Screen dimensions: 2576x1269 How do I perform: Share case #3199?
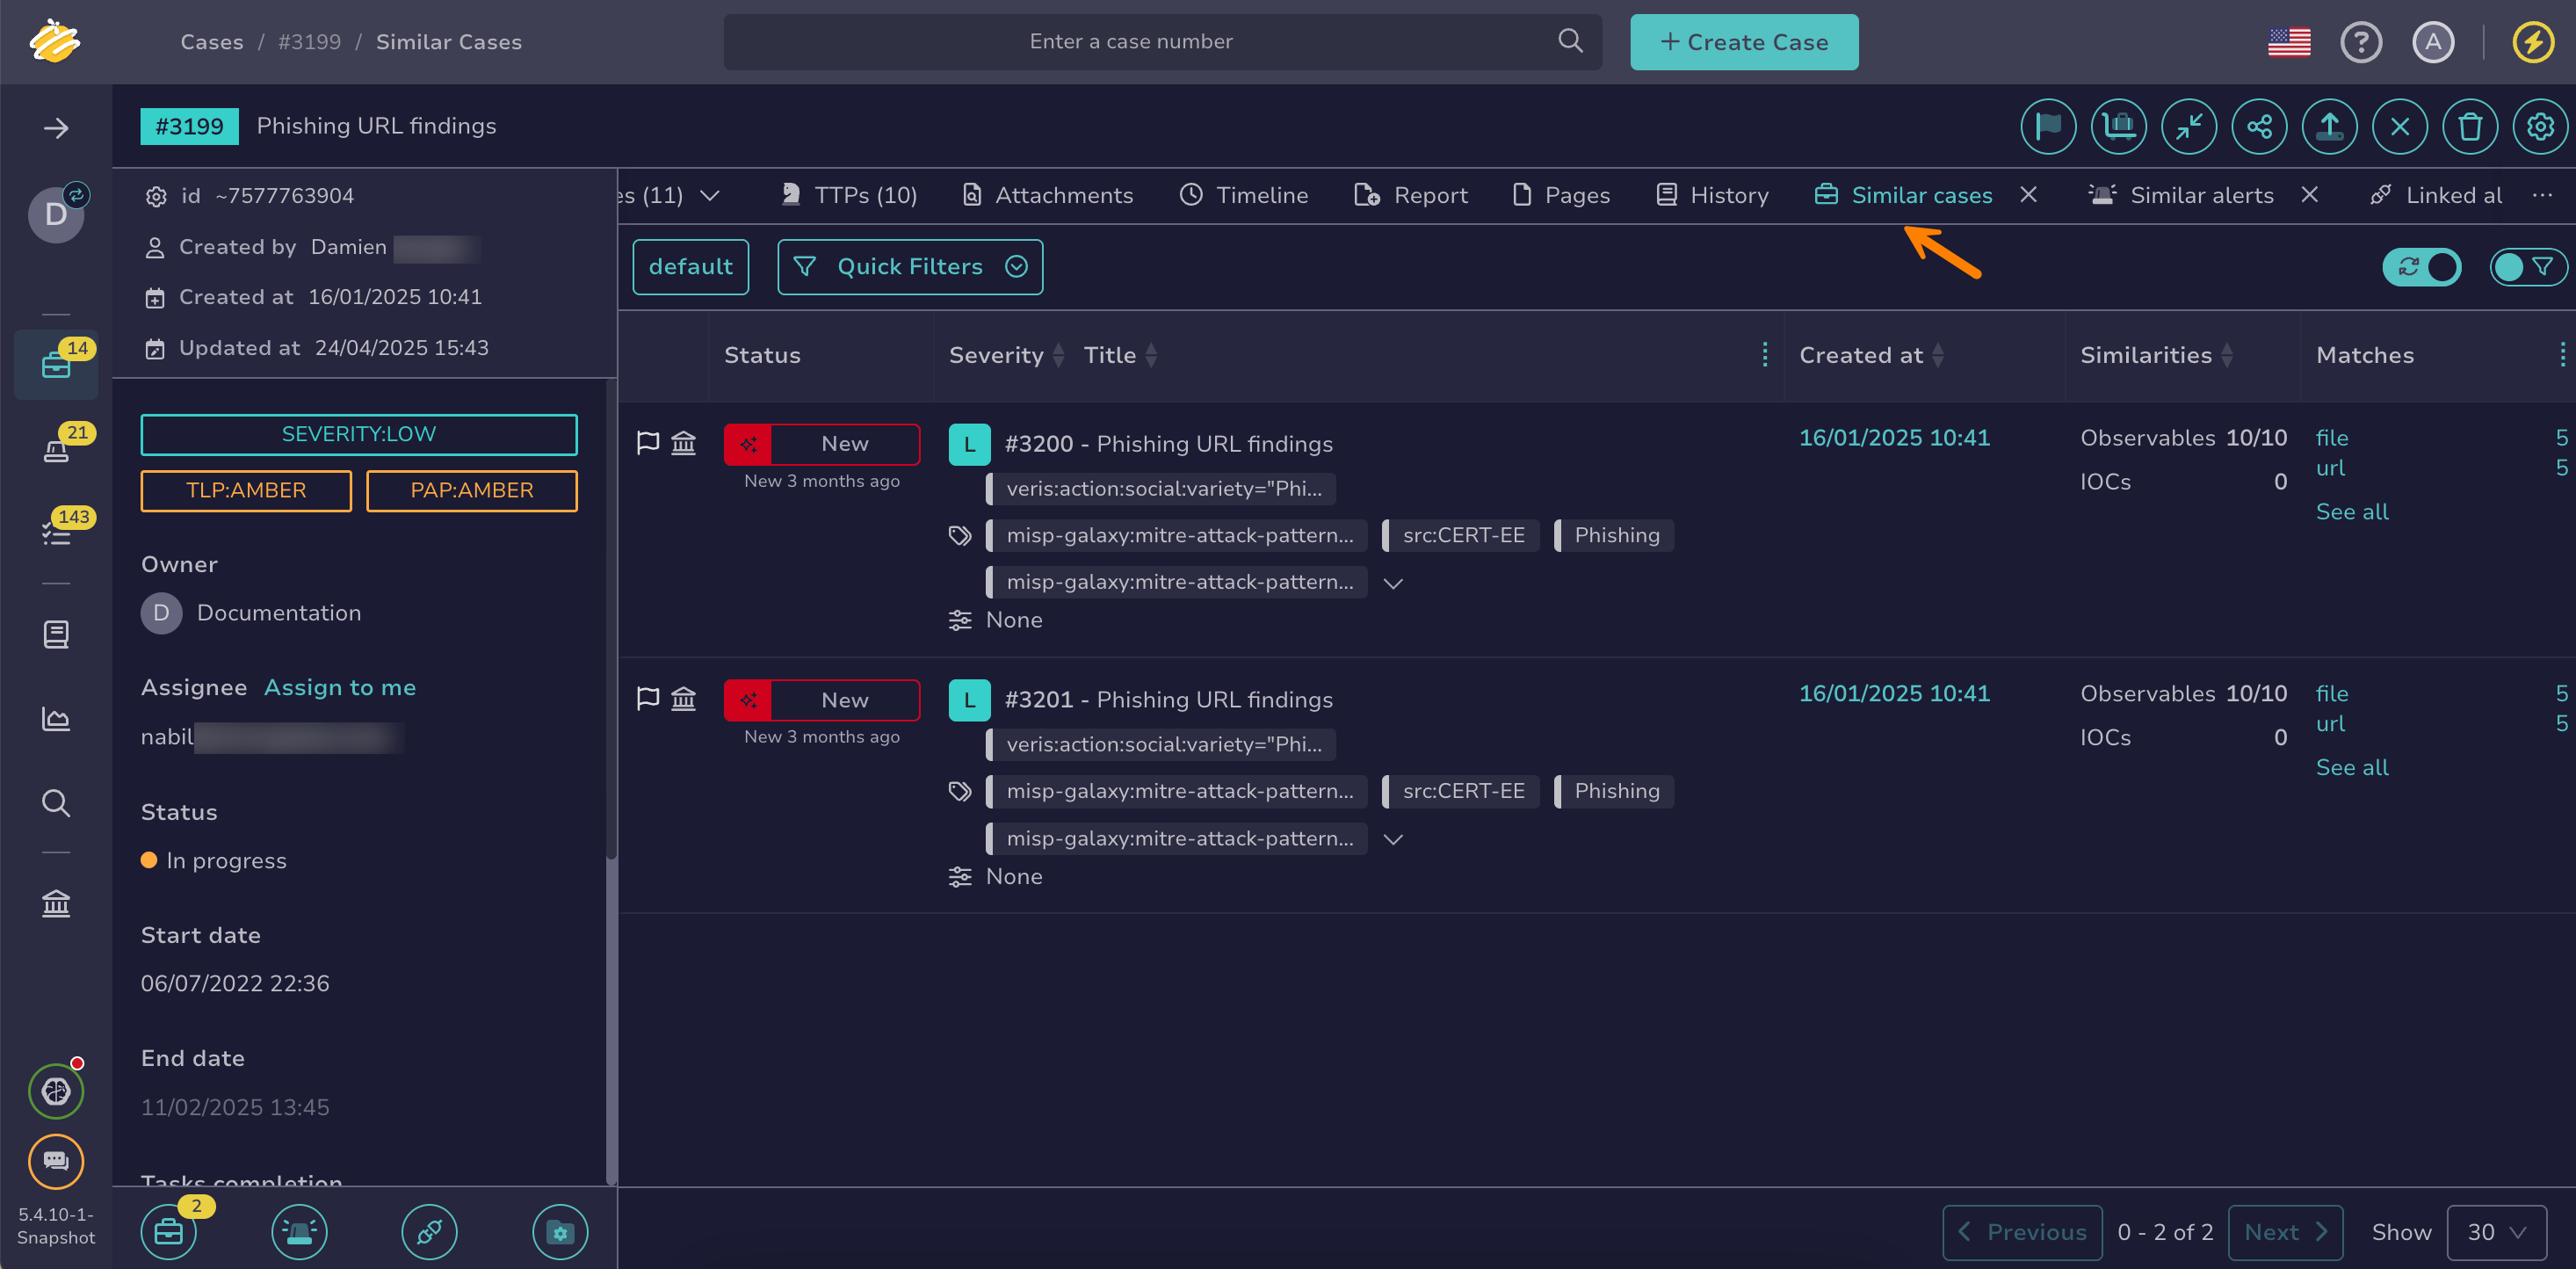click(2259, 126)
